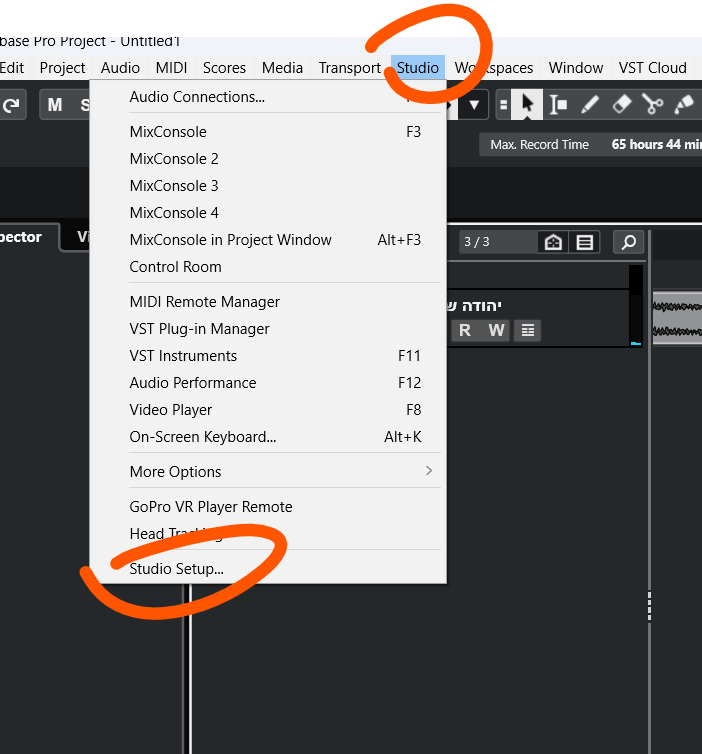Open MixConsole from the Studio menu
This screenshot has width=702, height=754.
(x=268, y=132)
